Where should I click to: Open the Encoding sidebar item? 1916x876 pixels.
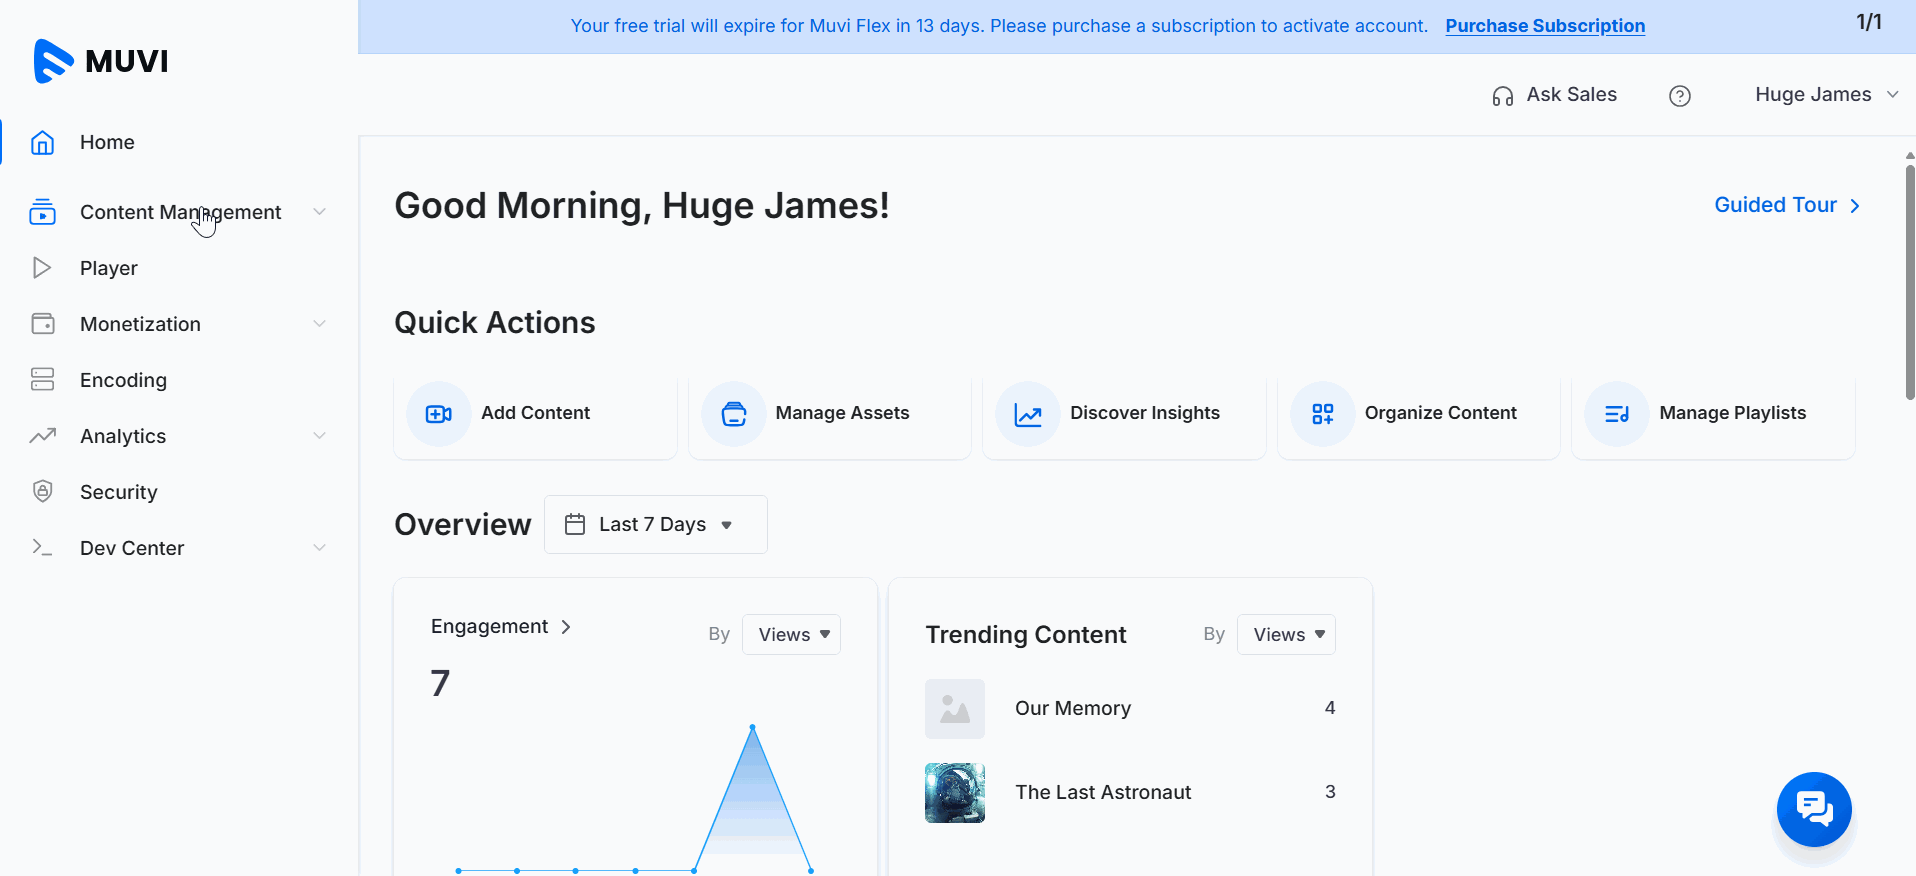coord(123,380)
